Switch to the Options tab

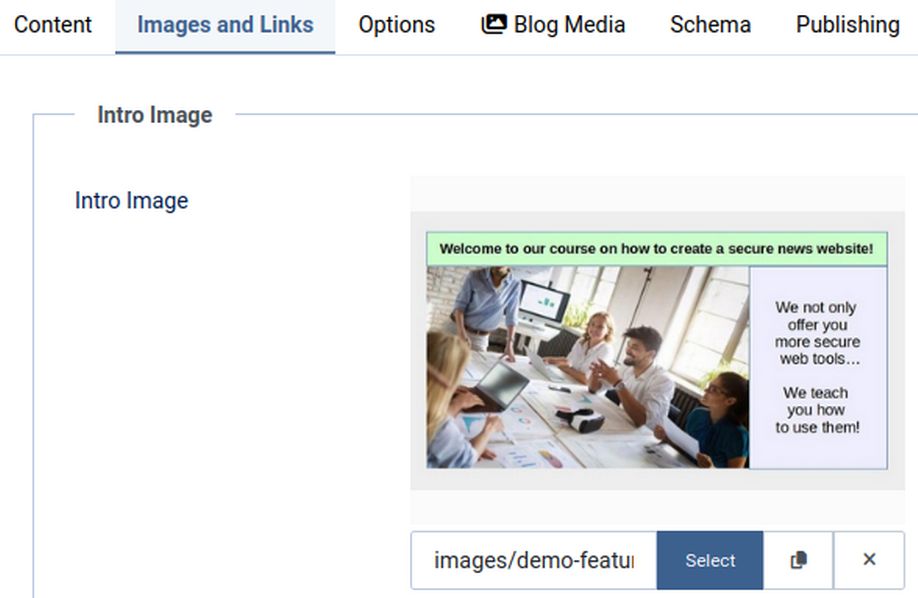point(397,25)
